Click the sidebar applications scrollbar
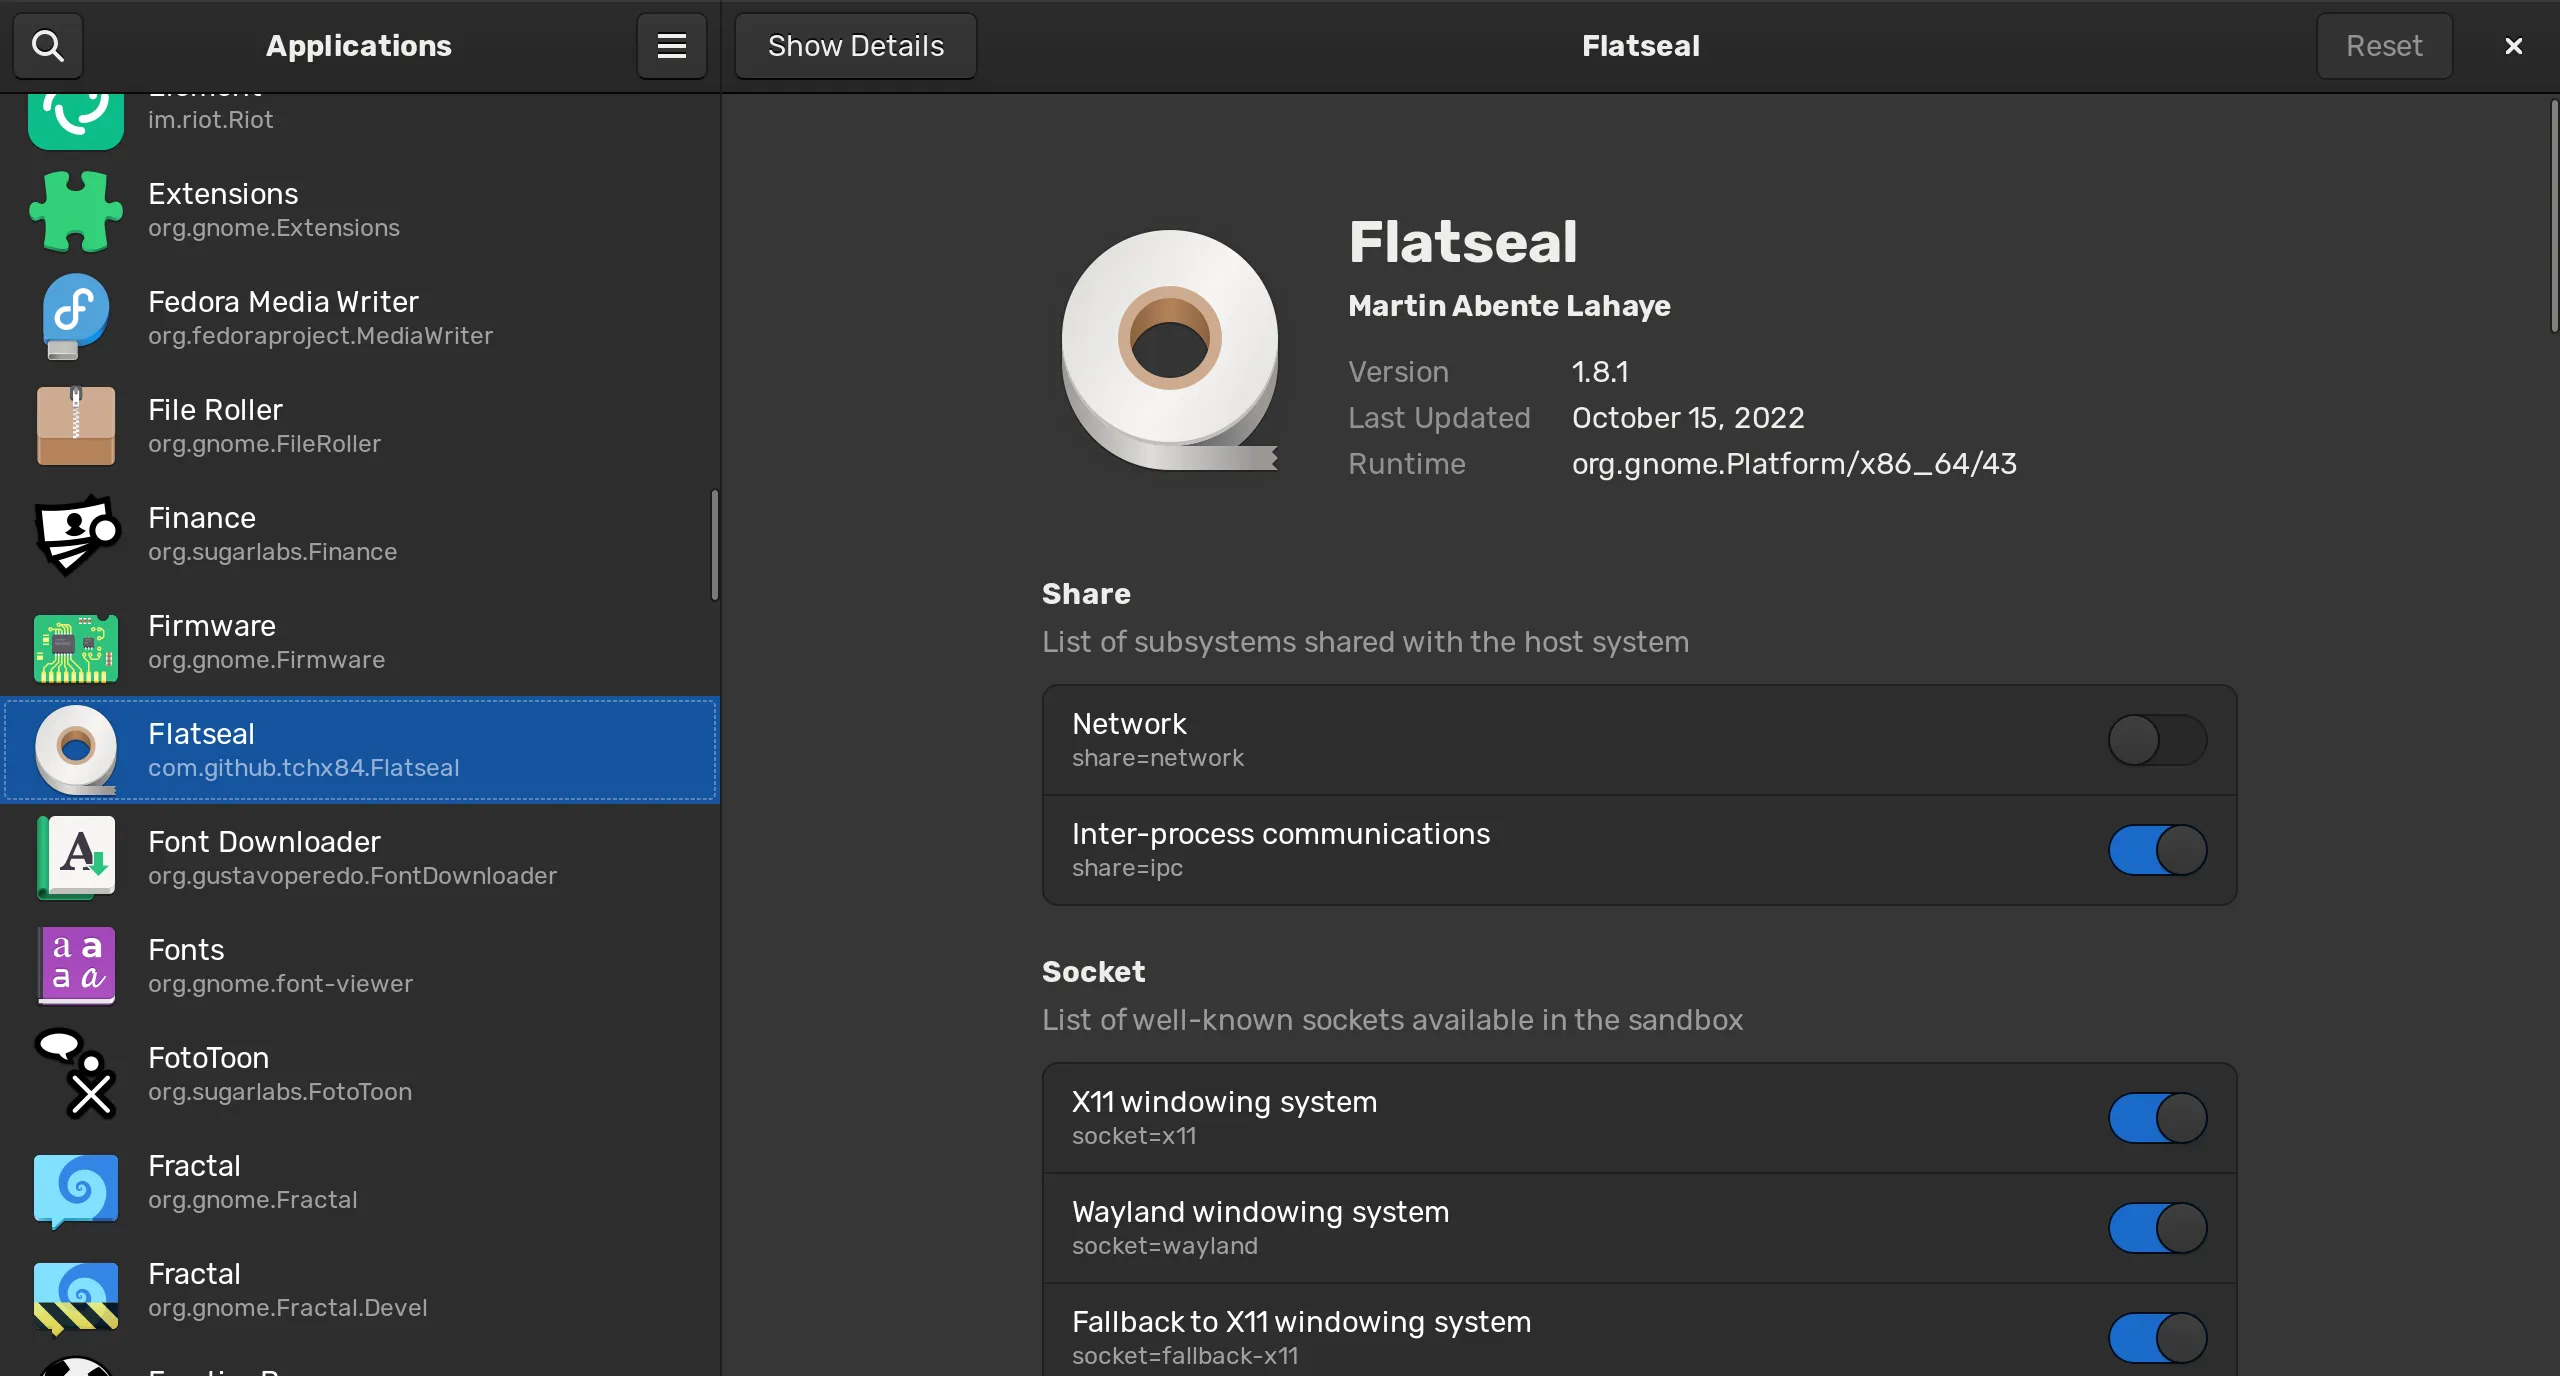The width and height of the screenshot is (2560, 1376). (714, 545)
